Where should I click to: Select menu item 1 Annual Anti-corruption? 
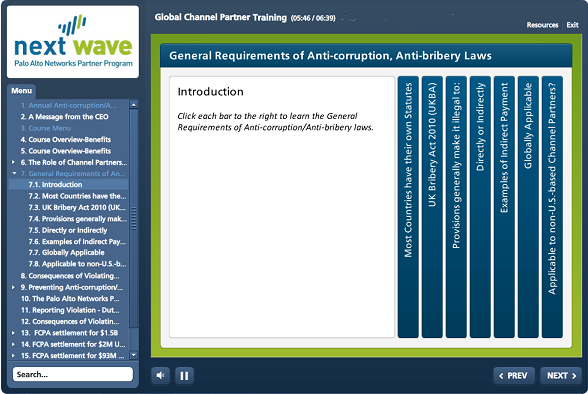(x=69, y=105)
